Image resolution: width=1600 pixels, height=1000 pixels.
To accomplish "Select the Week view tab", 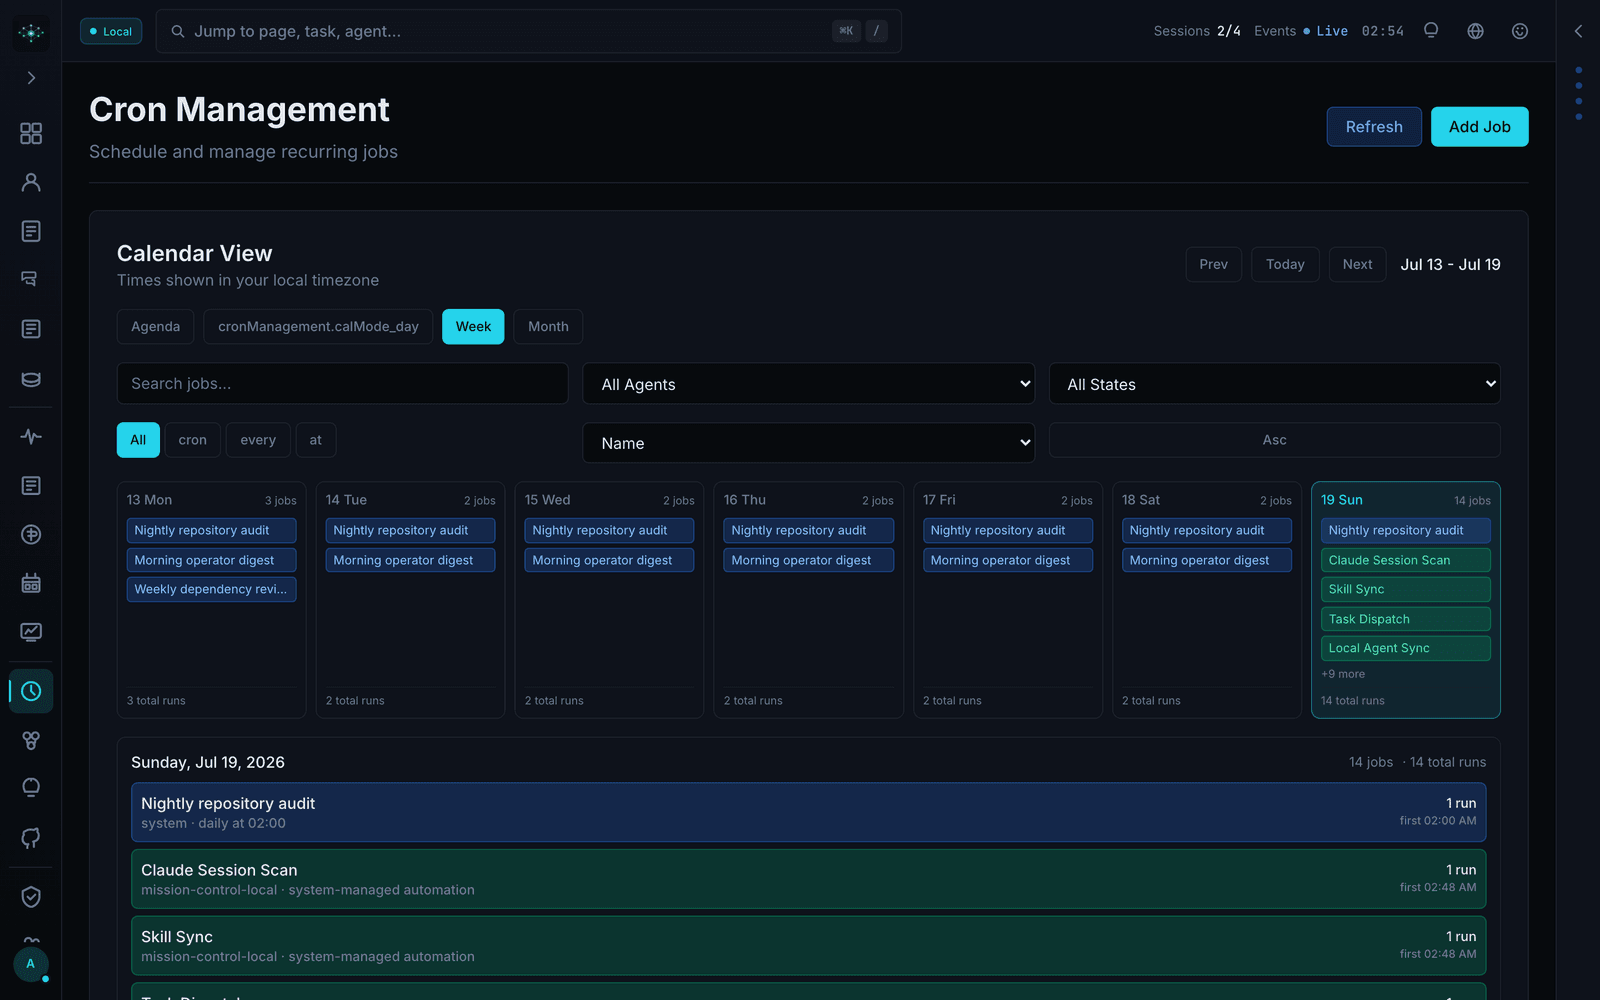I will pos(473,327).
